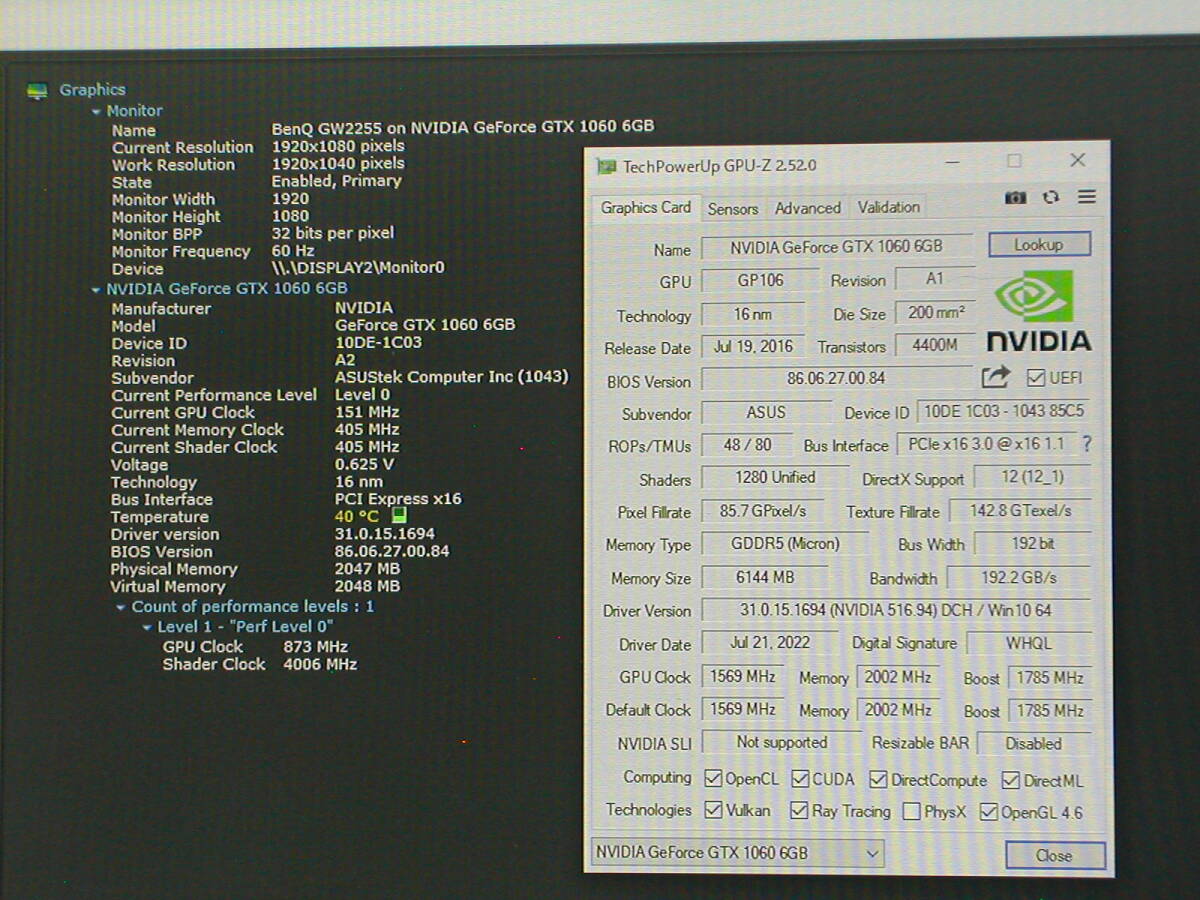Click the Driver Date field
Viewport: 1200px width, 900px height.
coord(769,643)
